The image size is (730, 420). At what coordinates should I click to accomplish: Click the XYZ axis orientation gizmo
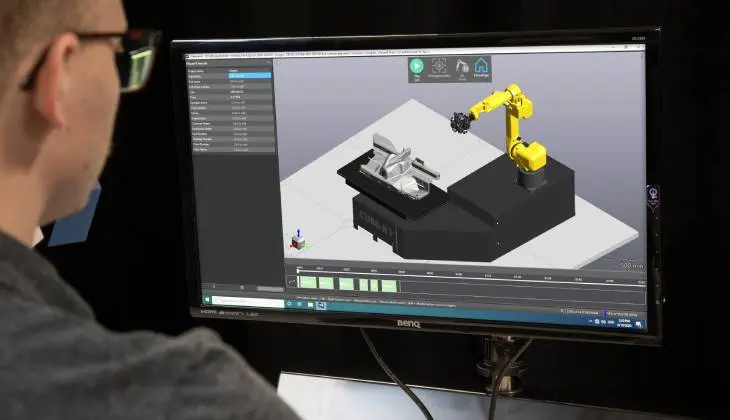(x=298, y=241)
